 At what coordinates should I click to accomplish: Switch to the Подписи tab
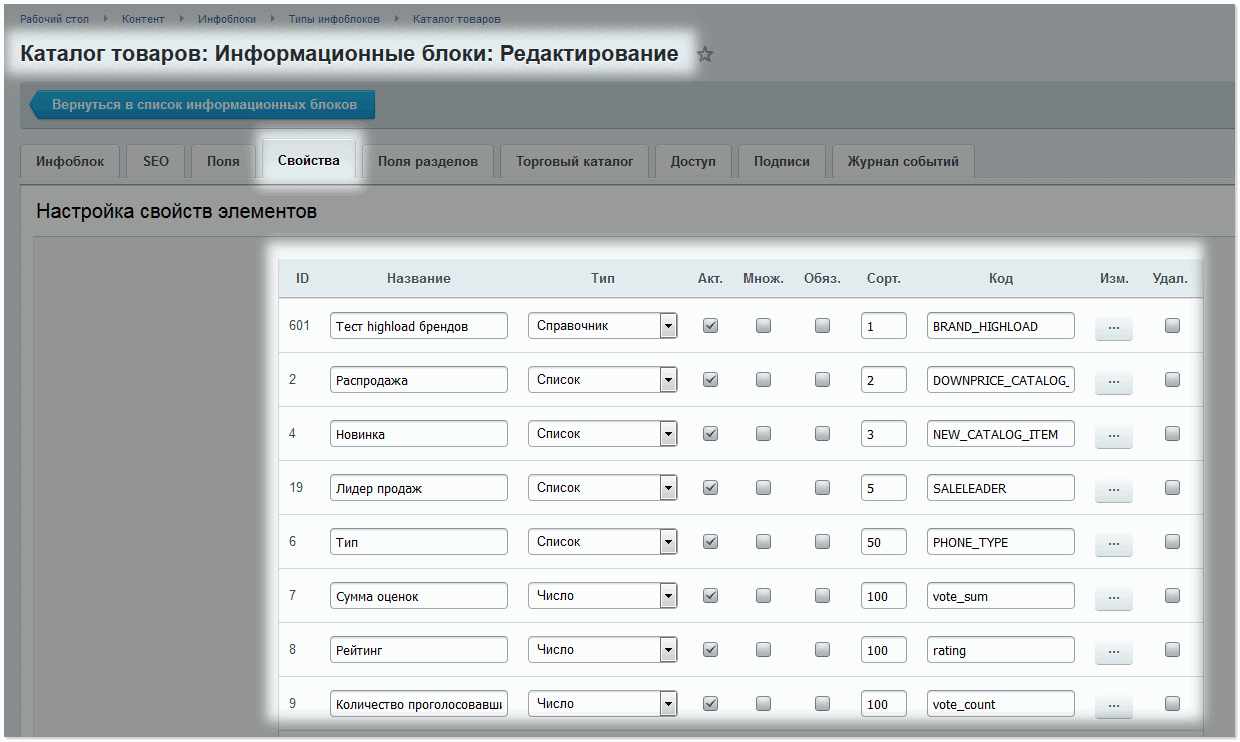click(782, 161)
